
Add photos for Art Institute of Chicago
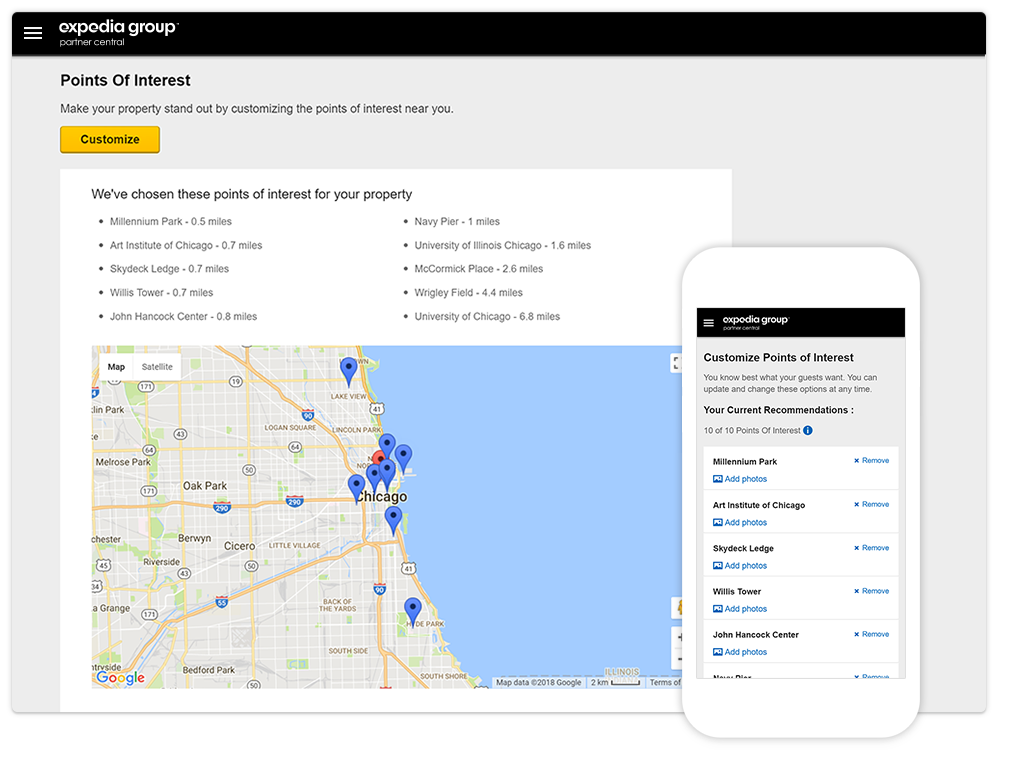[x=740, y=522]
